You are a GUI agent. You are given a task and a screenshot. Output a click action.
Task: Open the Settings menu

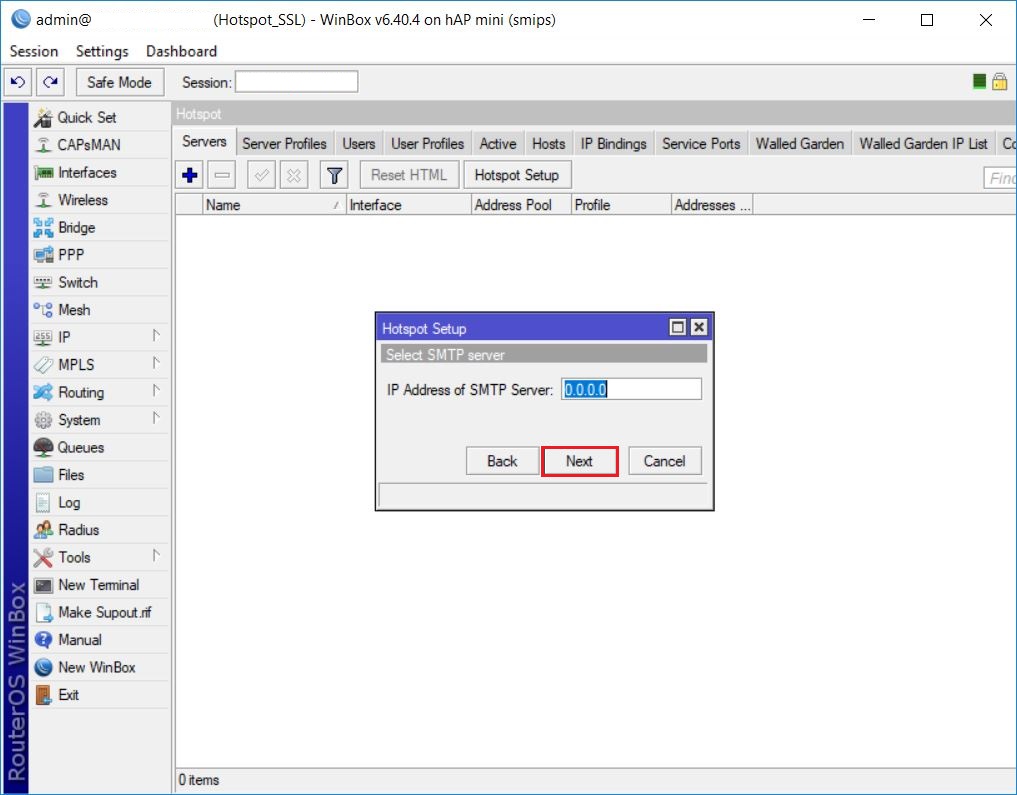coord(102,51)
